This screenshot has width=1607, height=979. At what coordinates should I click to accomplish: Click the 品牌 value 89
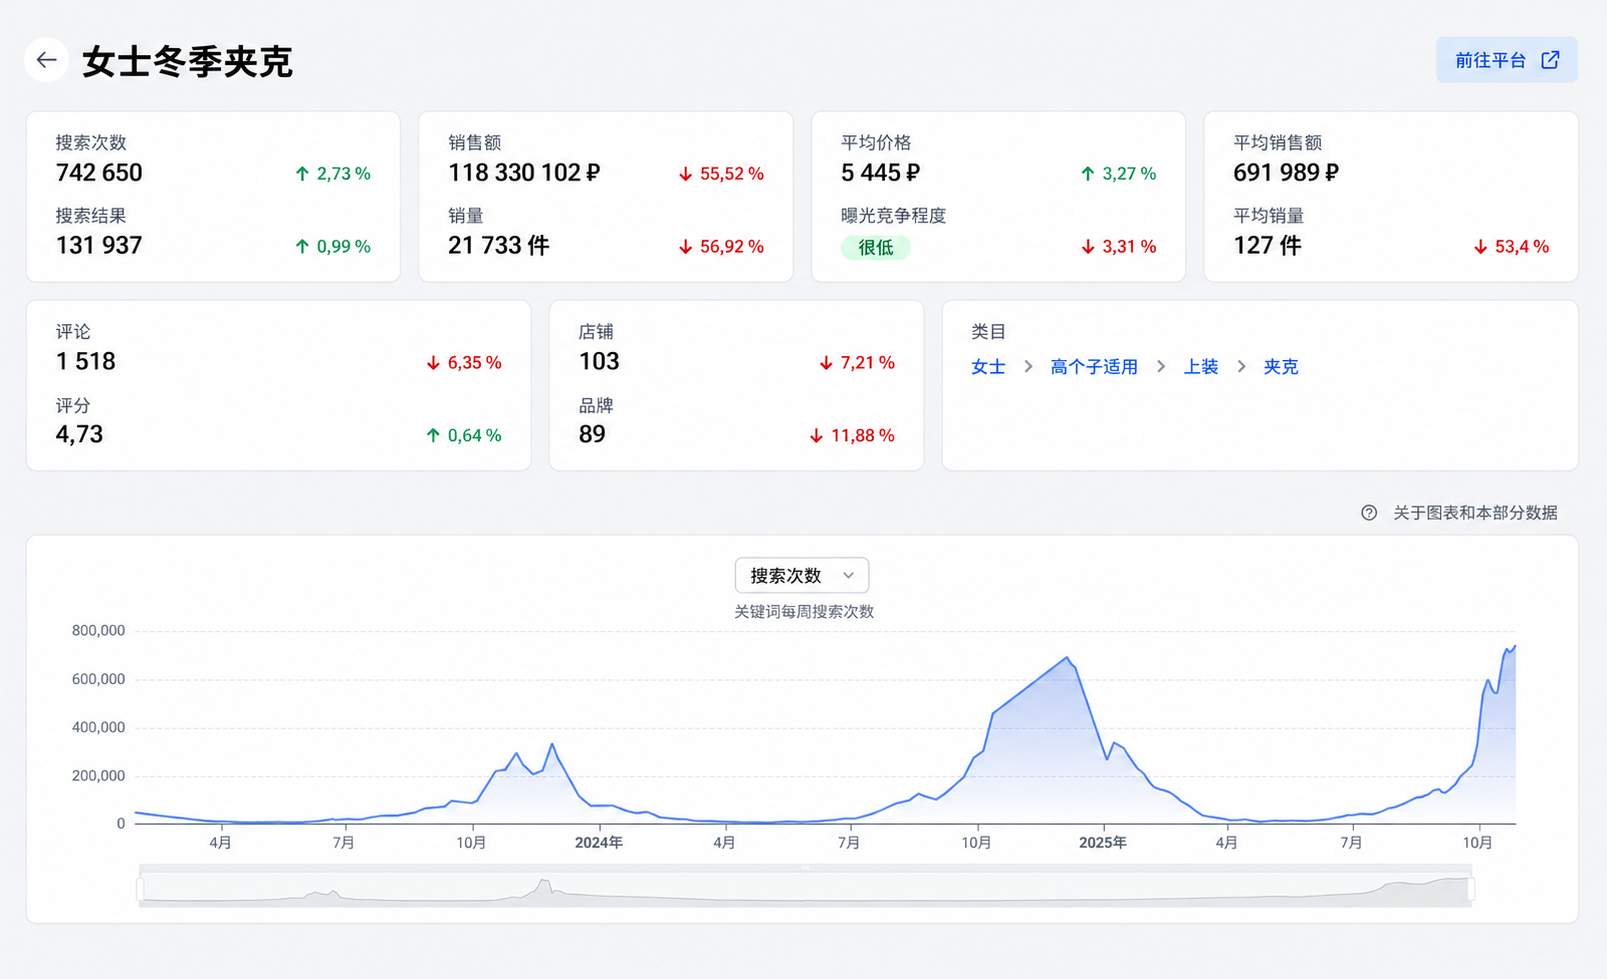[592, 435]
